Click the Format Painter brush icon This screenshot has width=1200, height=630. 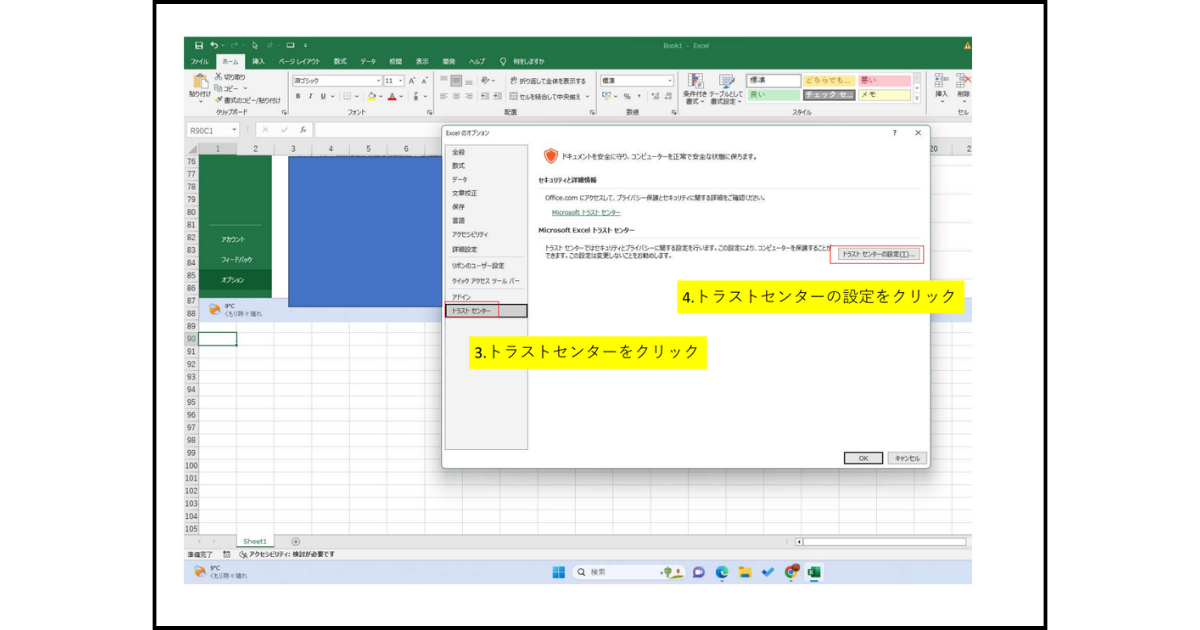(218, 100)
